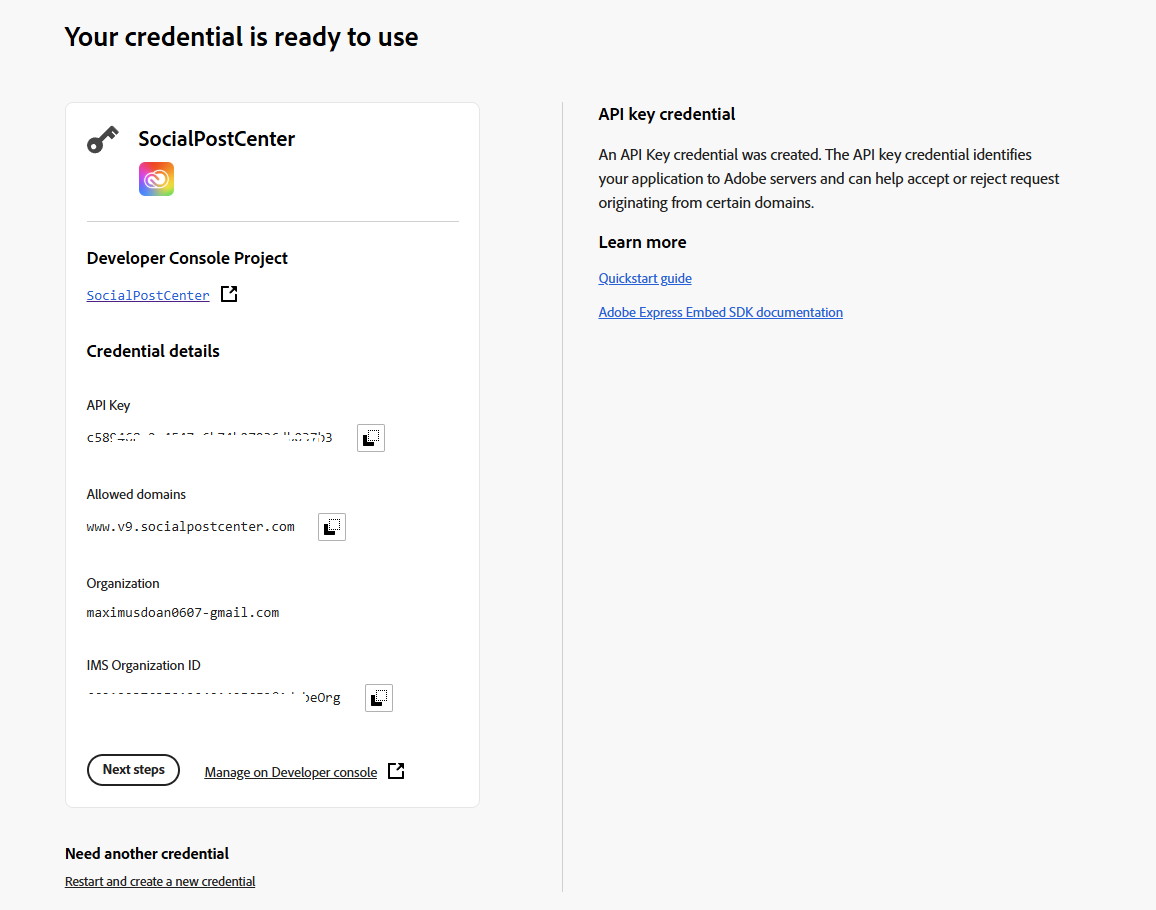Click the 'Developer Console Project' heading
Image resolution: width=1156 pixels, height=910 pixels.
(x=187, y=258)
